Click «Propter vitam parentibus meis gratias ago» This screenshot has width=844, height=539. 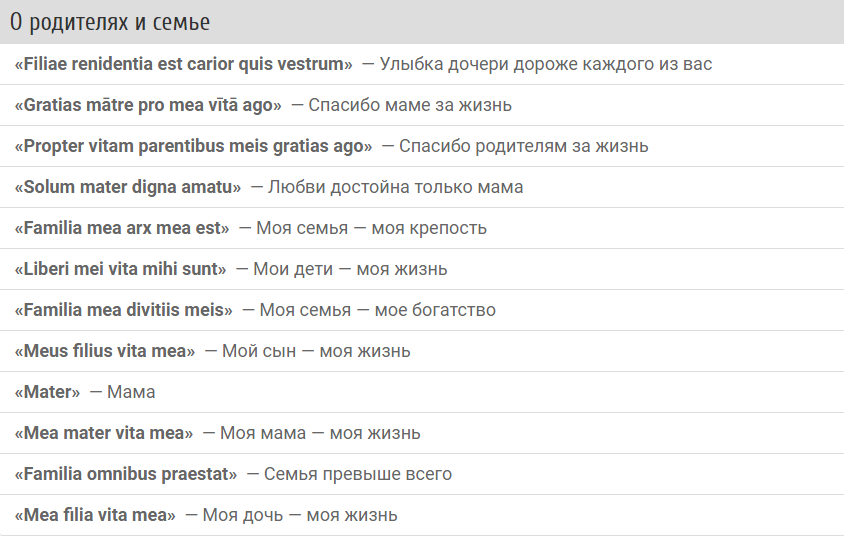pyautogui.click(x=194, y=146)
